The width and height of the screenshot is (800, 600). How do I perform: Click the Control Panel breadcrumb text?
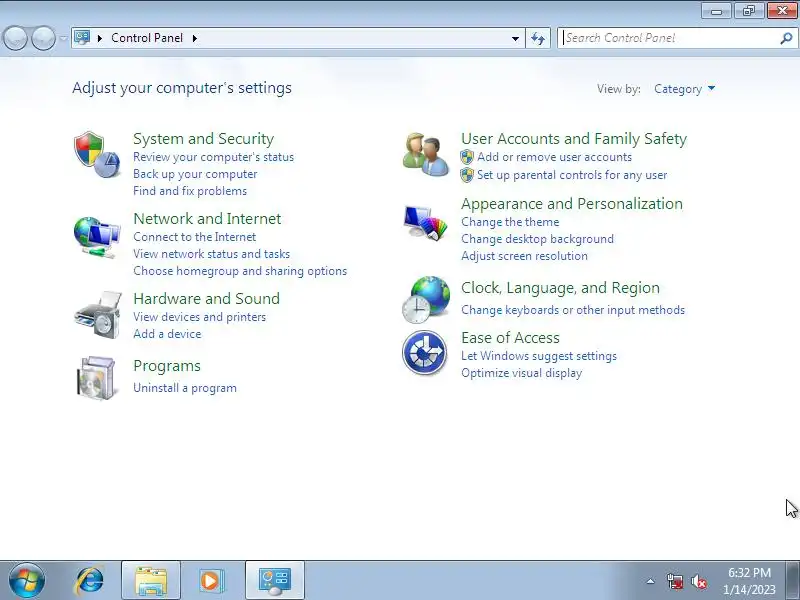coord(147,38)
